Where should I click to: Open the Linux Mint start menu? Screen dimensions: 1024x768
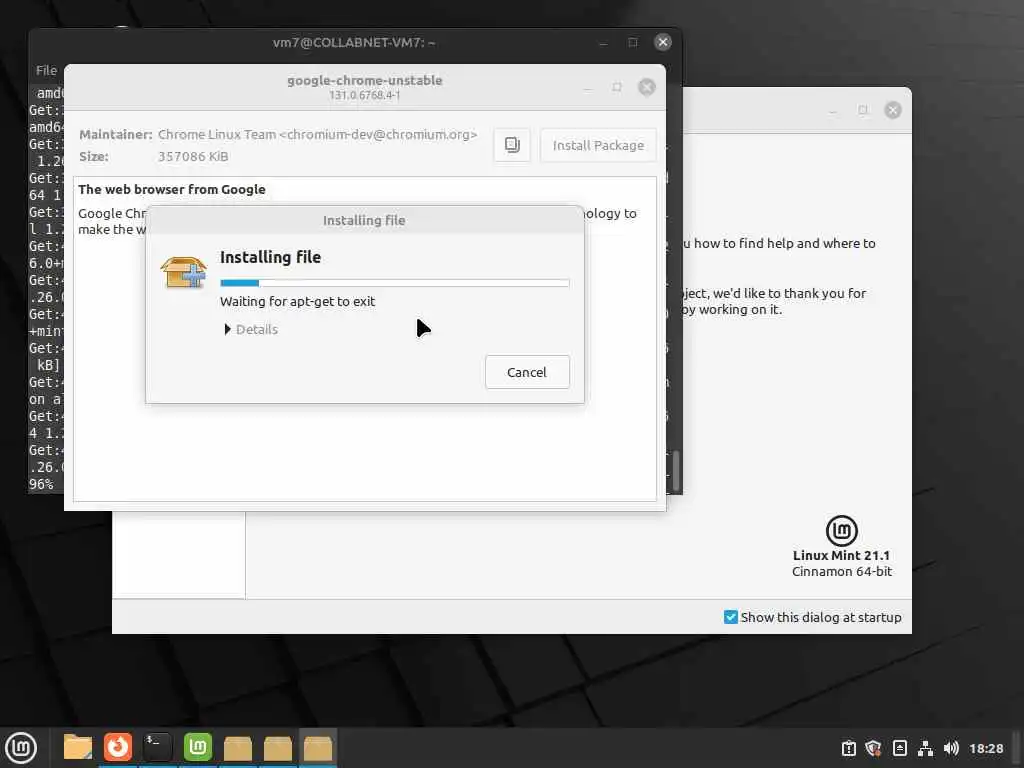coord(21,748)
